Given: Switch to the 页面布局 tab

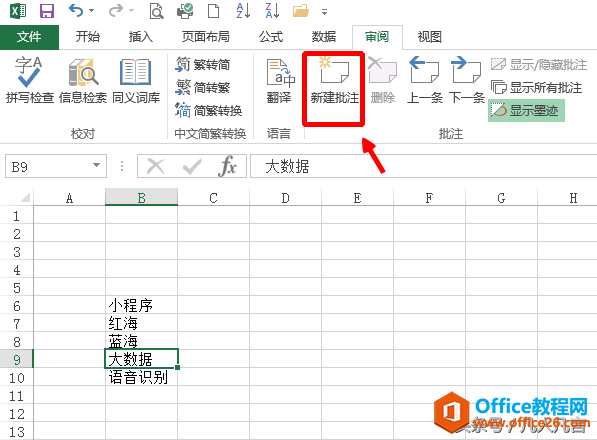Looking at the screenshot, I should tap(206, 37).
